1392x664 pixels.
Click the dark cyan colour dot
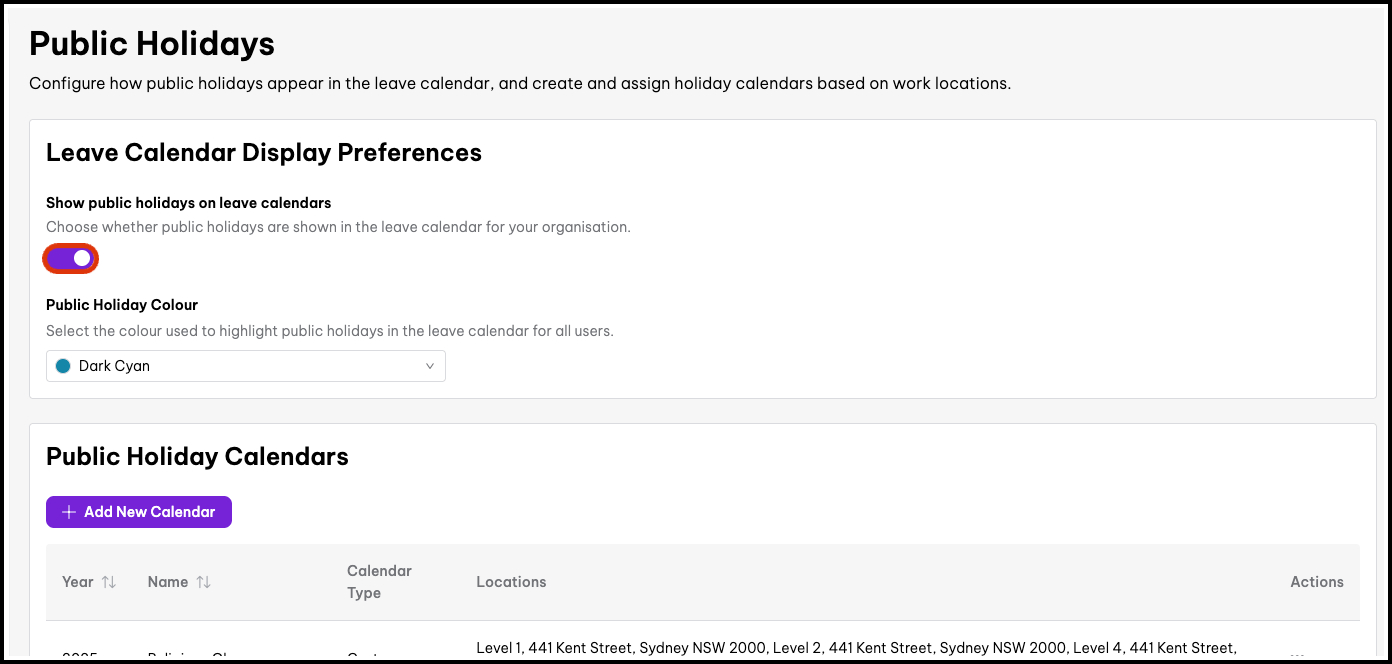coord(63,366)
